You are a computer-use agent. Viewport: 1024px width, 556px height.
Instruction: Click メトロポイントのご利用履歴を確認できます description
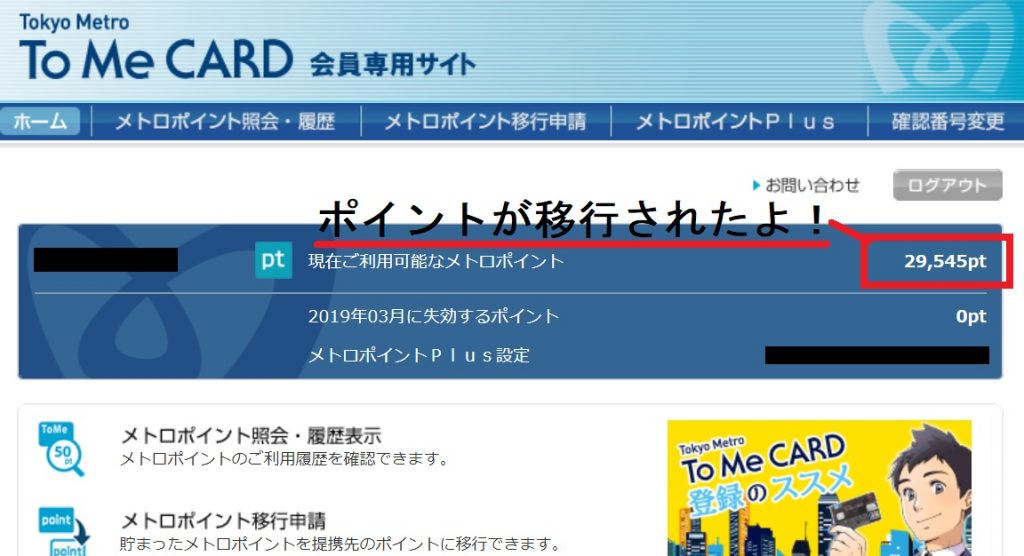coord(285,459)
